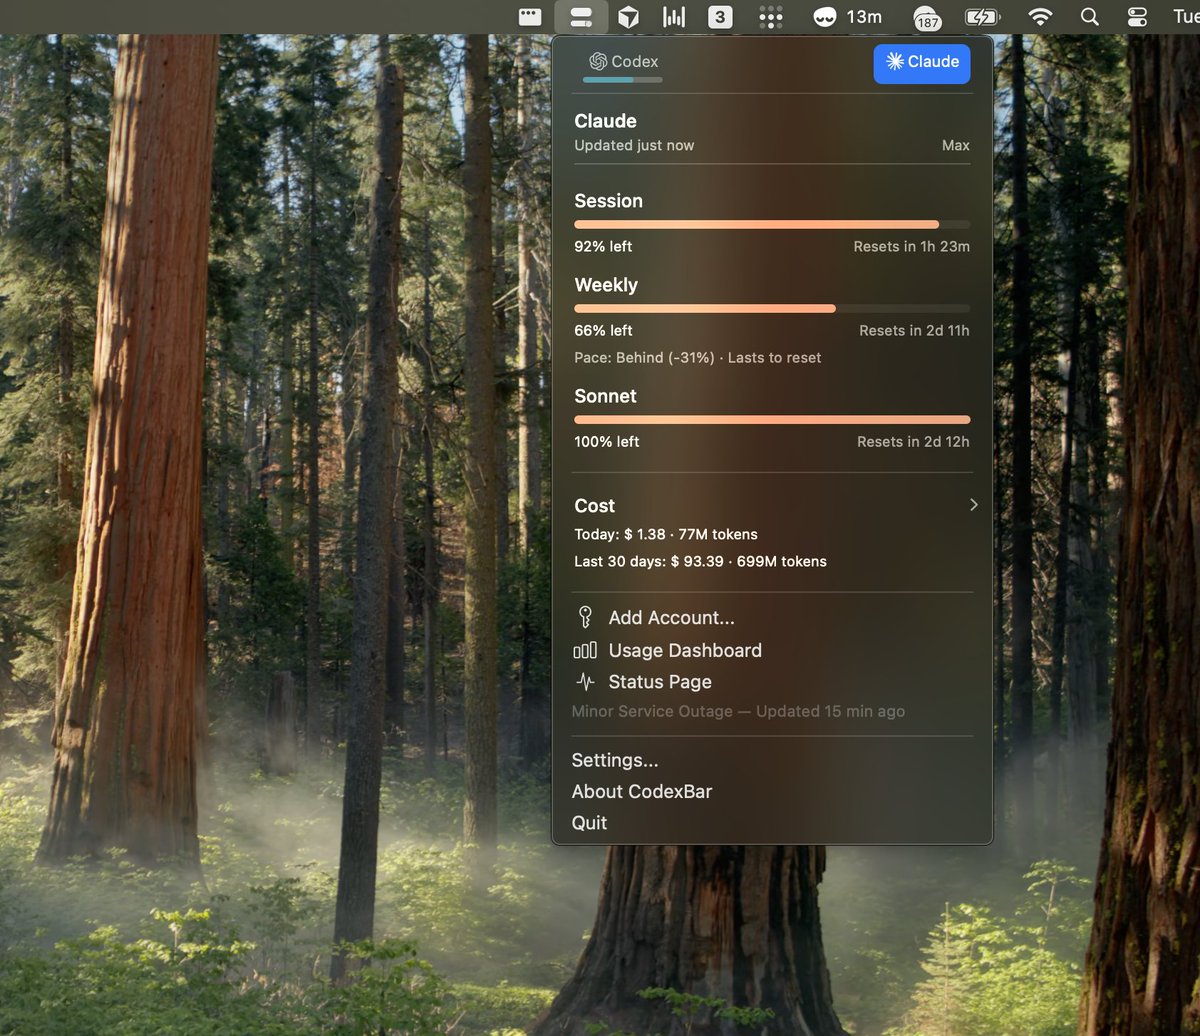The image size is (1200, 1036).
Task: Select the Claude provider tab
Action: [922, 62]
